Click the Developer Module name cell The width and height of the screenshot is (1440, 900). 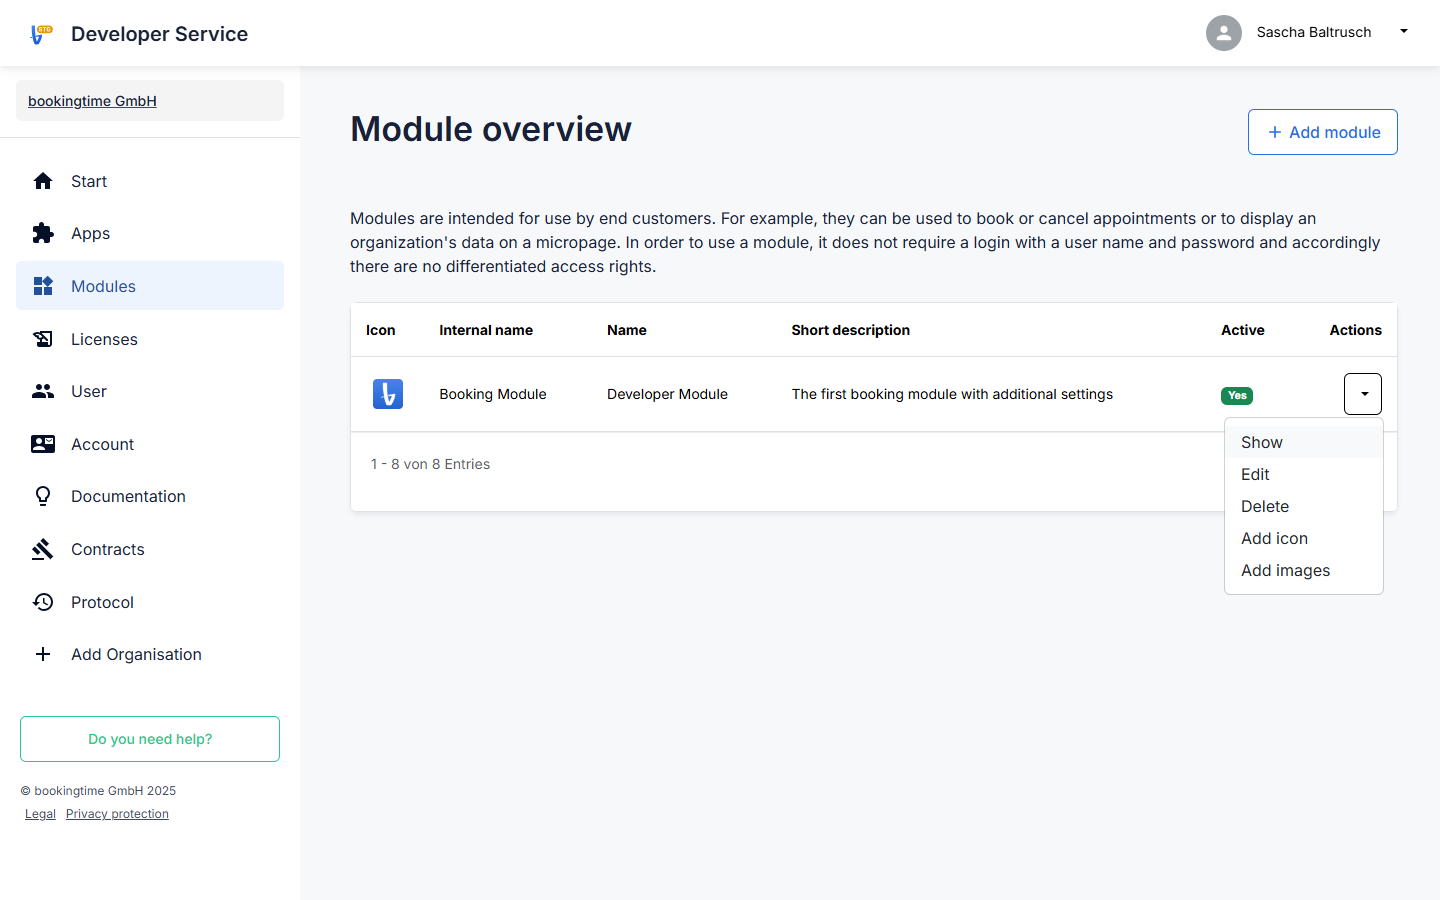coord(667,394)
